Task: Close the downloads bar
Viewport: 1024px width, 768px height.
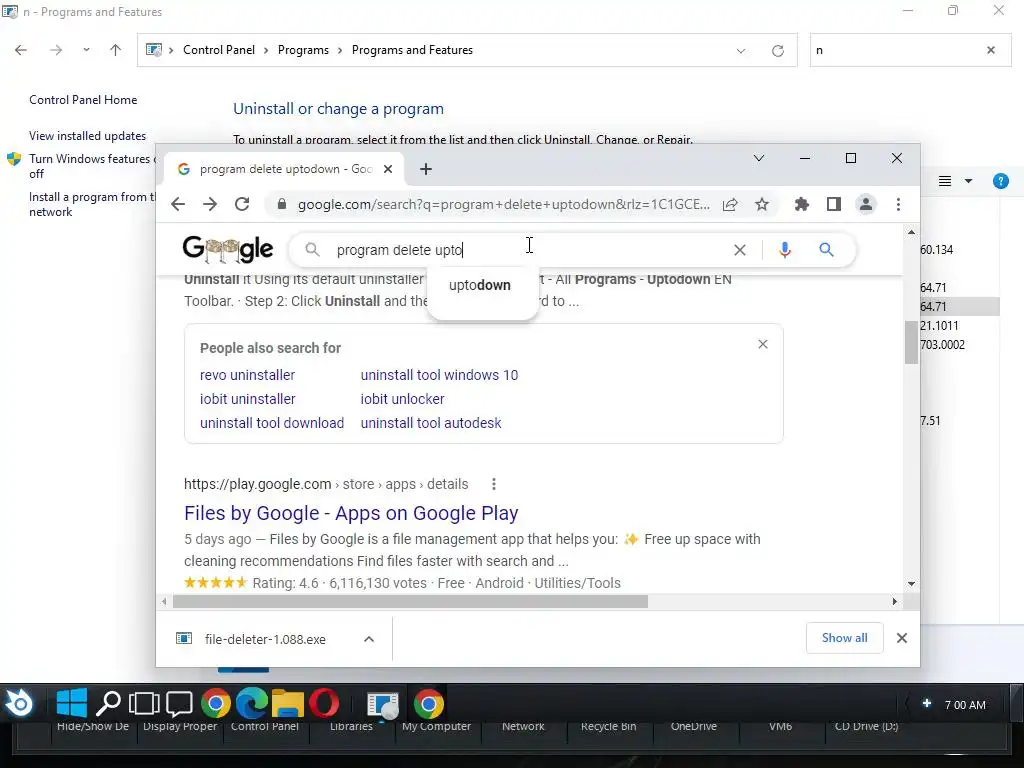Action: 902,638
